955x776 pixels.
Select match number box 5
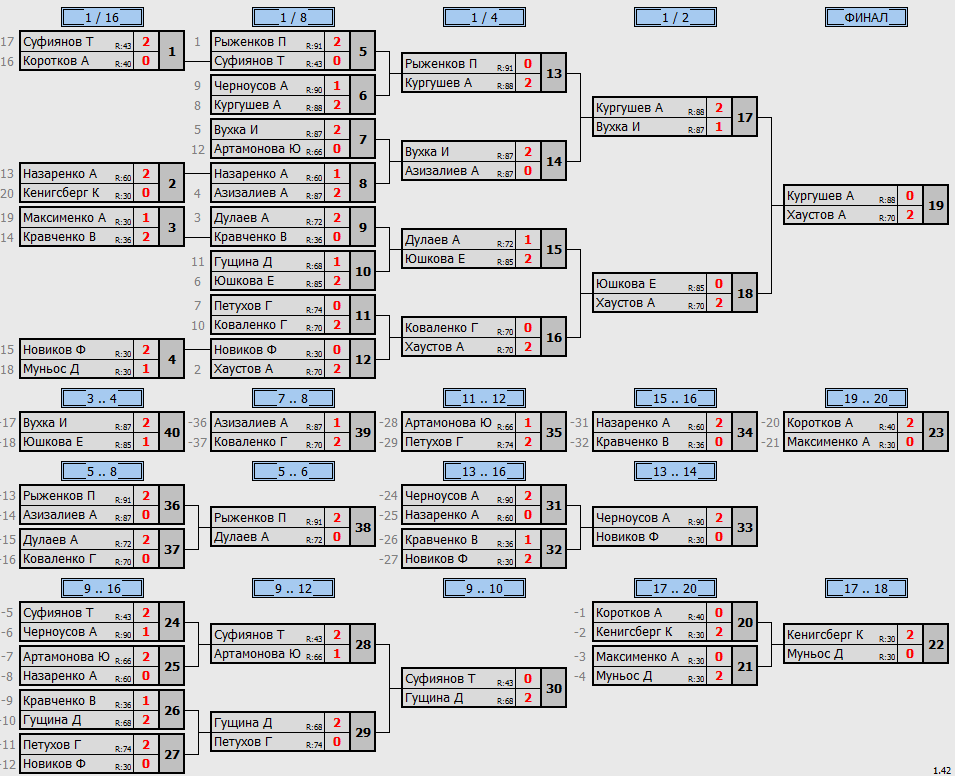[x=363, y=51]
